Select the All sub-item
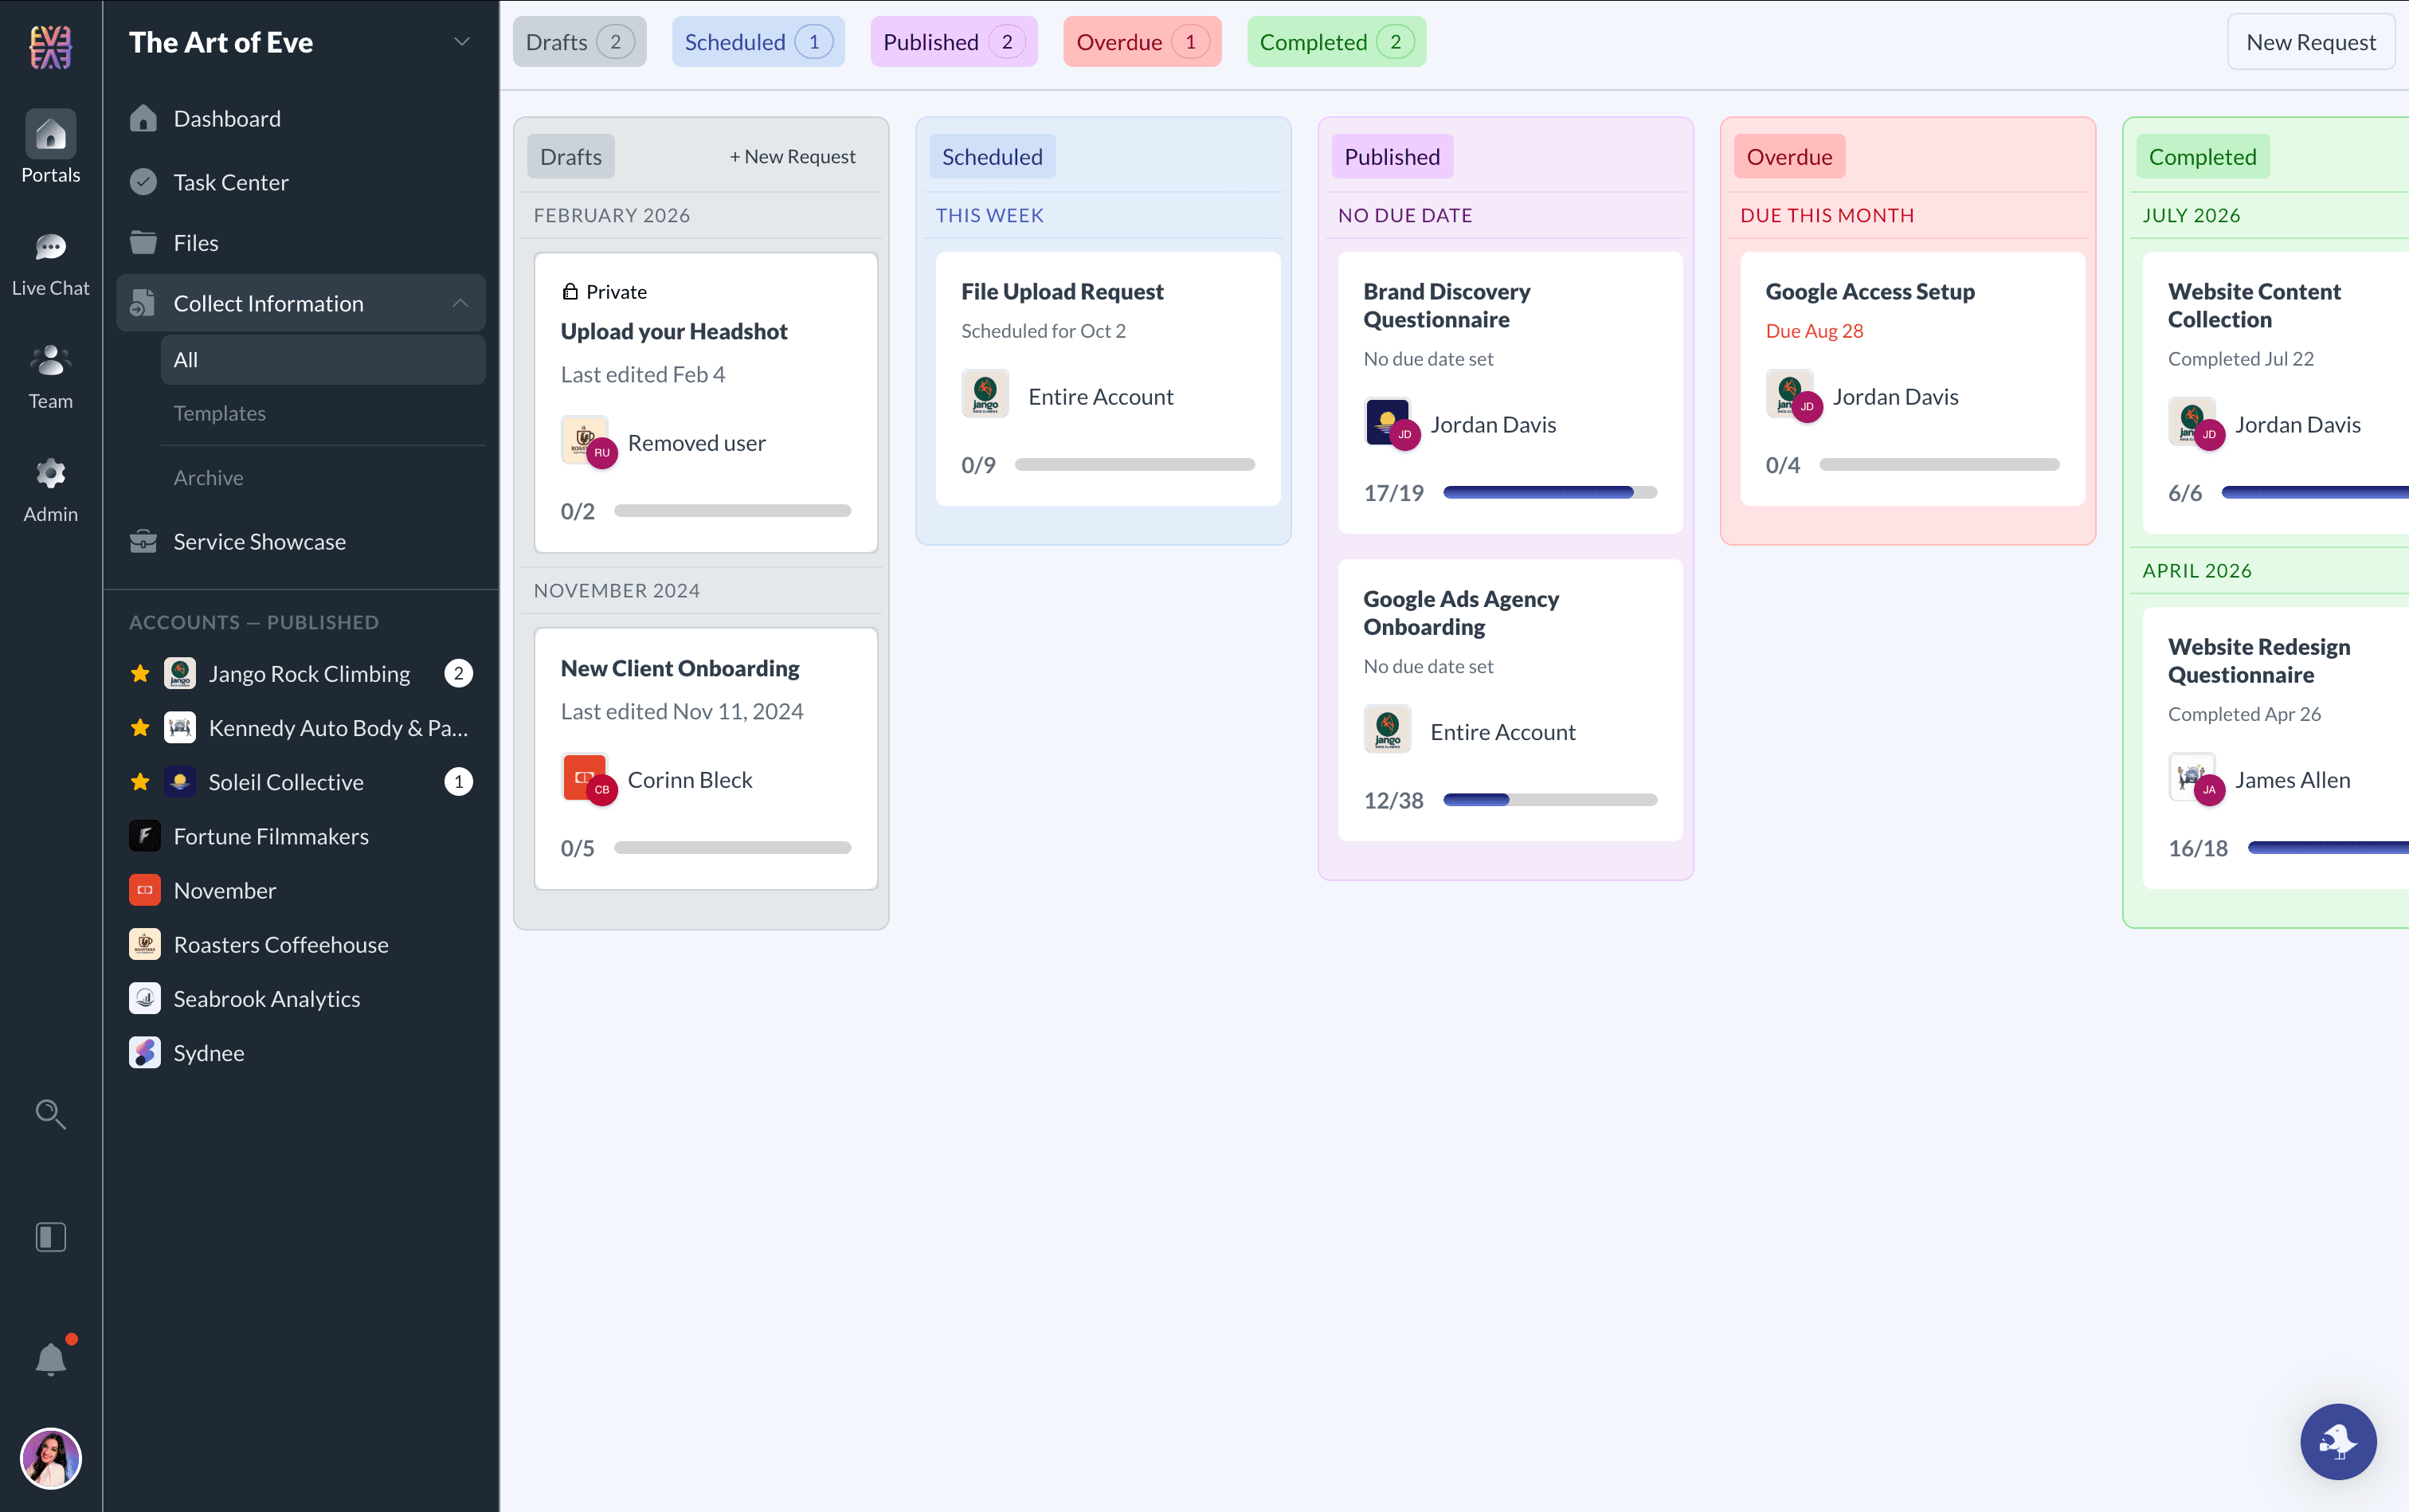Screen dimensions: 2409x1512 322,359
